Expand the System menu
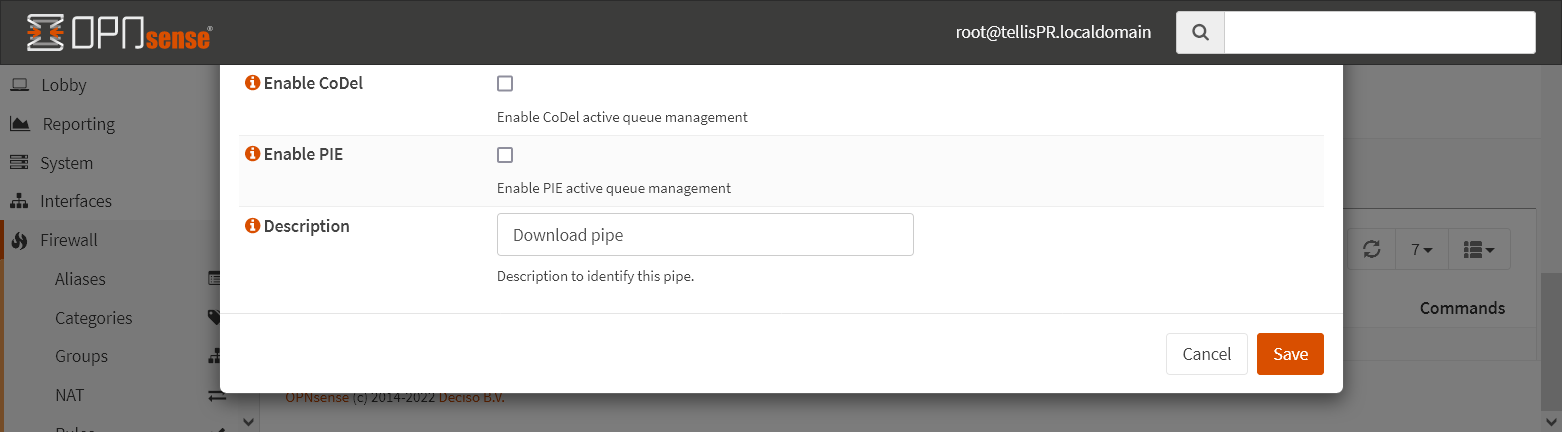Viewport: 1562px width, 432px height. (x=66, y=163)
